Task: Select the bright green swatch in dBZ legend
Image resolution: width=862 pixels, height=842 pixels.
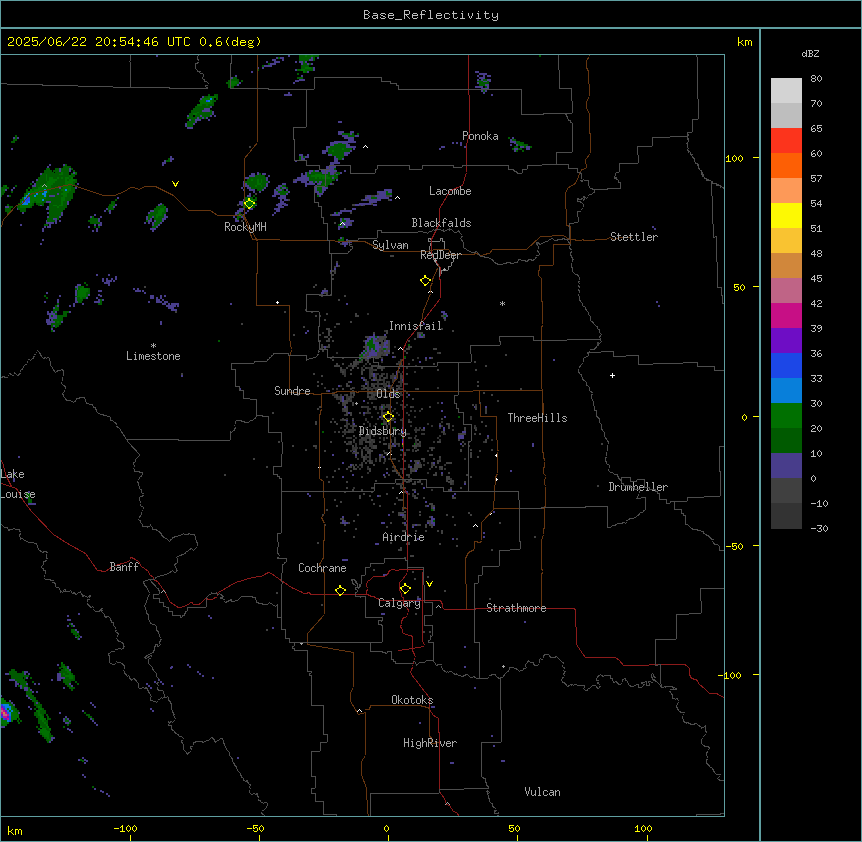Action: click(786, 416)
